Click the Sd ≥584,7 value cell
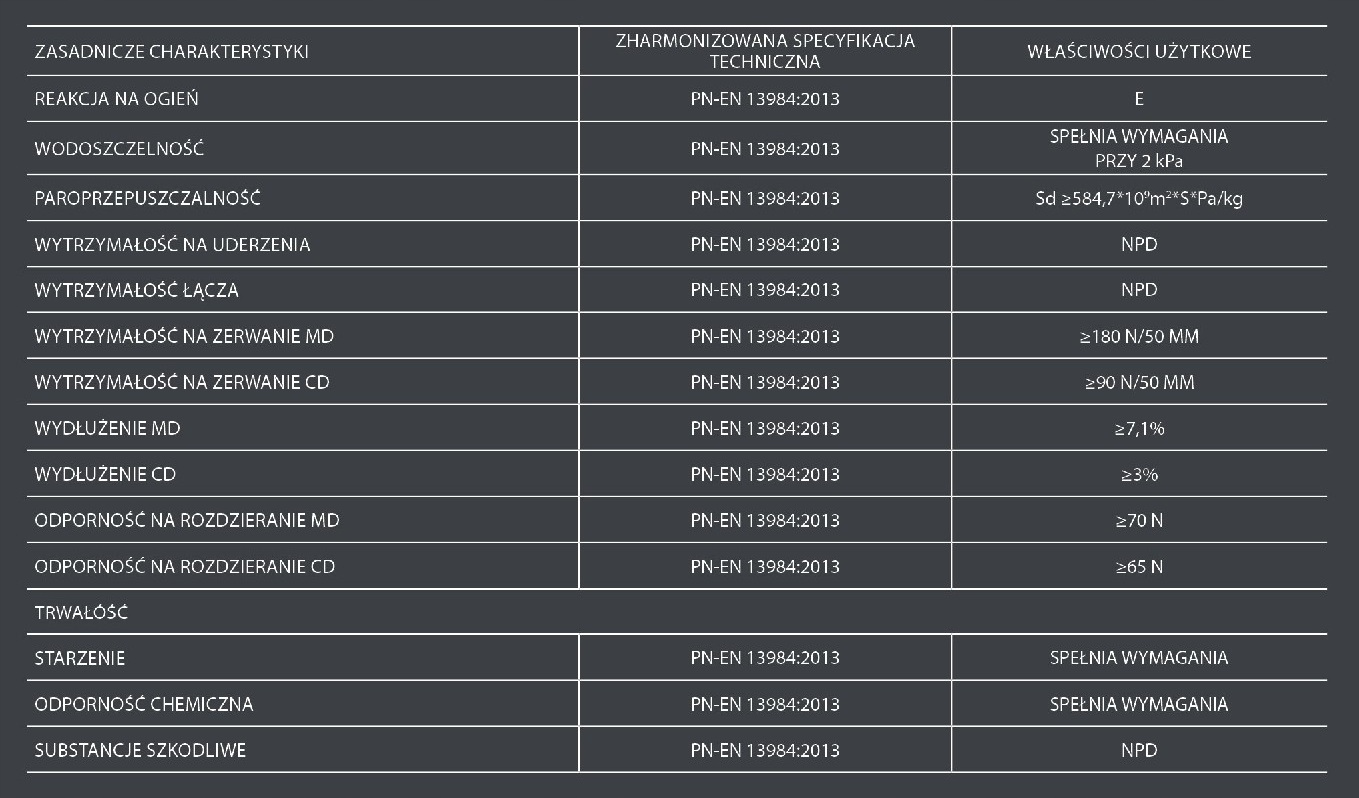 tap(1139, 198)
